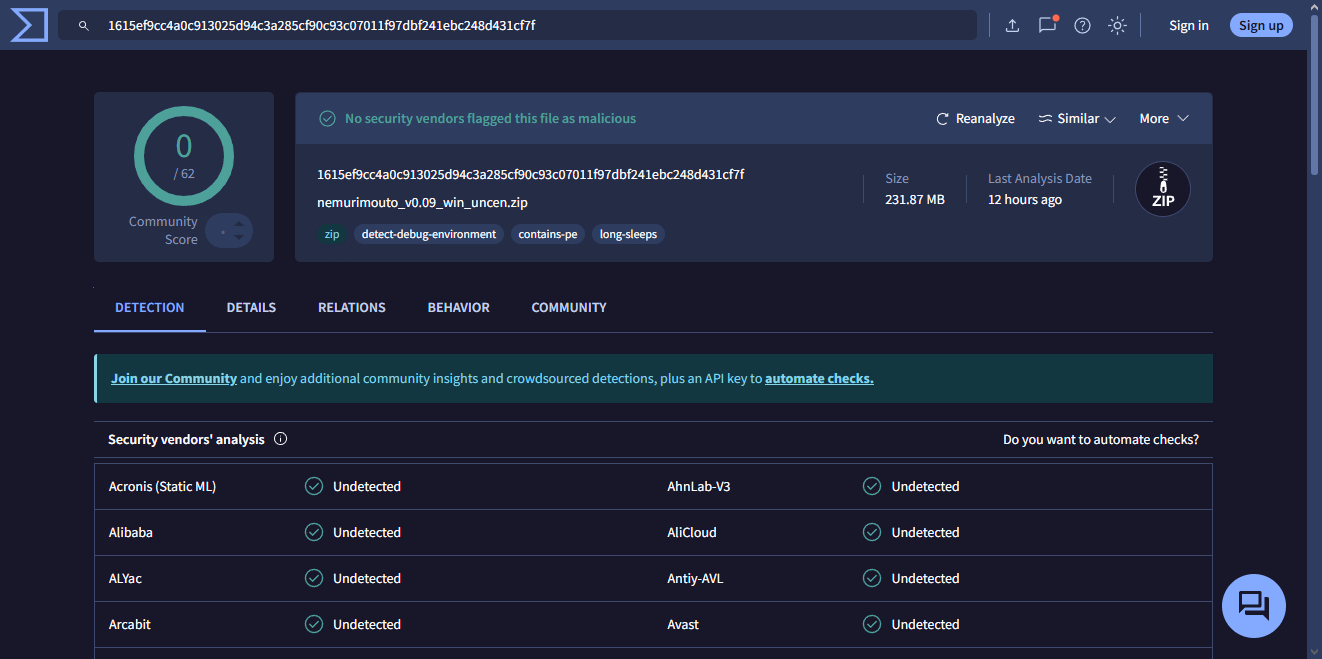The height and width of the screenshot is (659, 1322).
Task: Click the ZIP file type icon
Action: tap(1162, 189)
